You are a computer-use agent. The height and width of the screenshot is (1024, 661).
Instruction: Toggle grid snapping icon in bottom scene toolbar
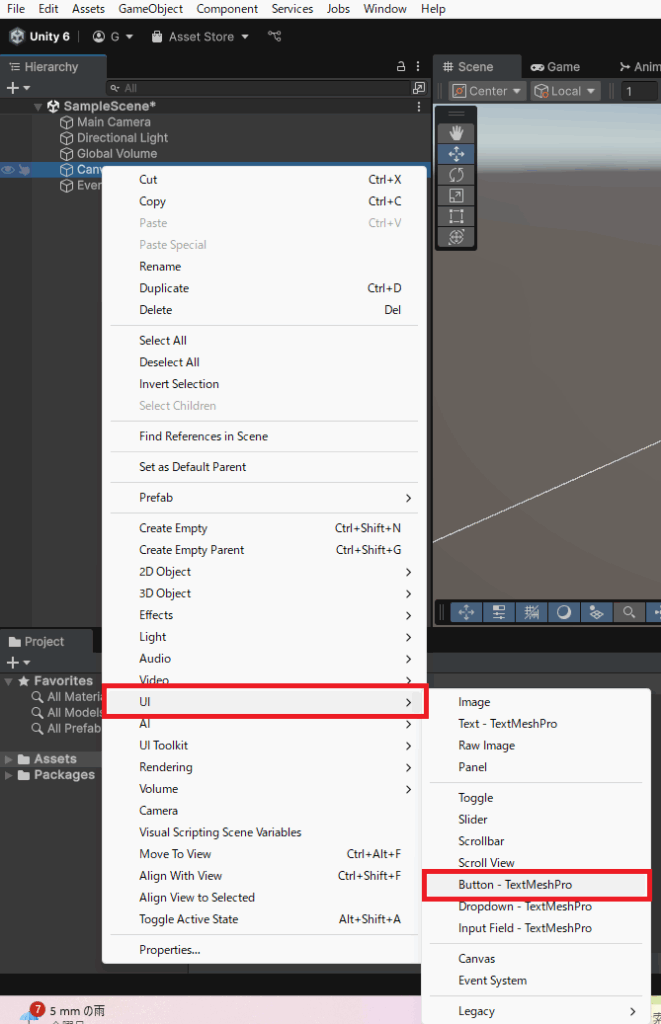click(532, 612)
